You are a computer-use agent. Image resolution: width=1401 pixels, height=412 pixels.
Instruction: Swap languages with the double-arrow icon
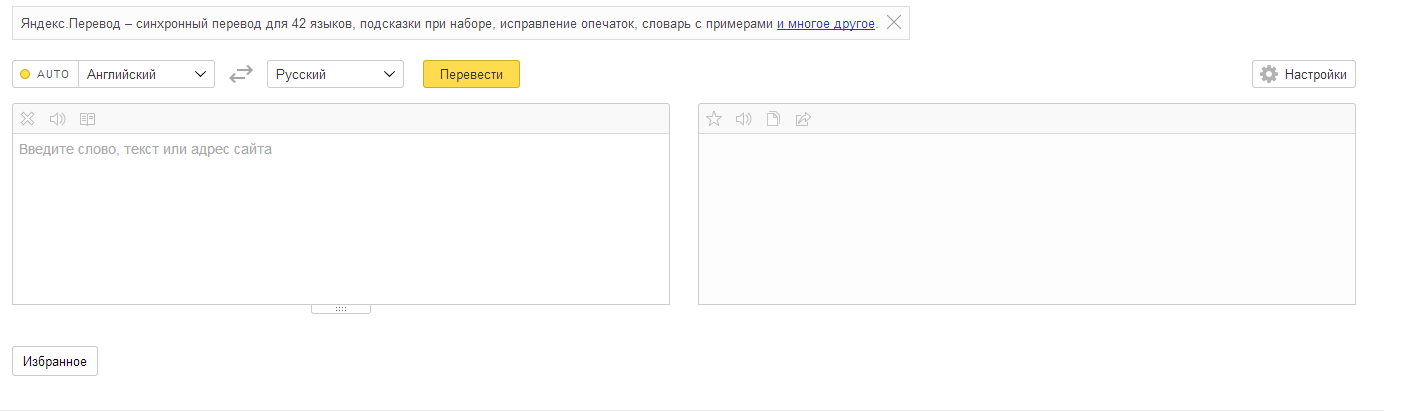point(241,74)
